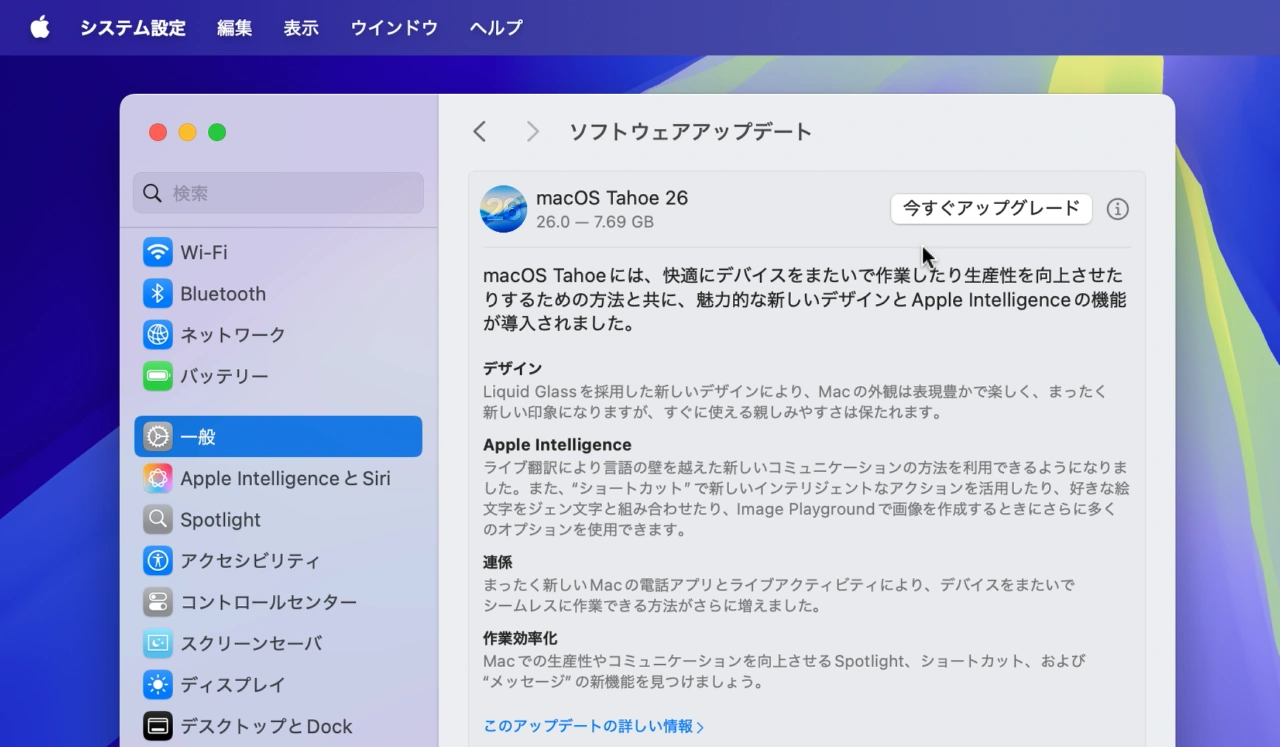Open アクセシビリティ settings via its icon
Screen dimensions: 1280x747
click(x=158, y=561)
